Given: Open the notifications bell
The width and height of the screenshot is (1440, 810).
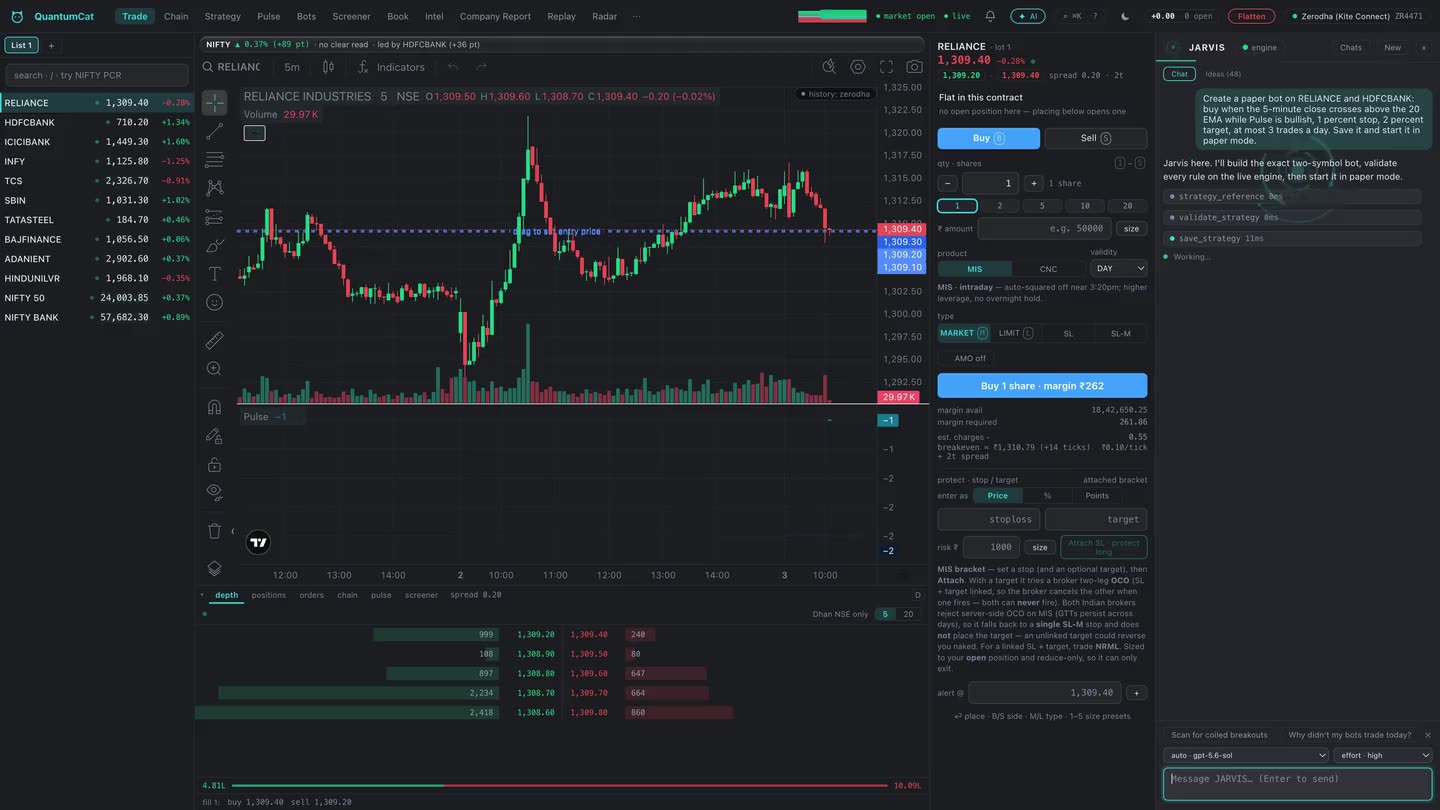Looking at the screenshot, I should (990, 16).
